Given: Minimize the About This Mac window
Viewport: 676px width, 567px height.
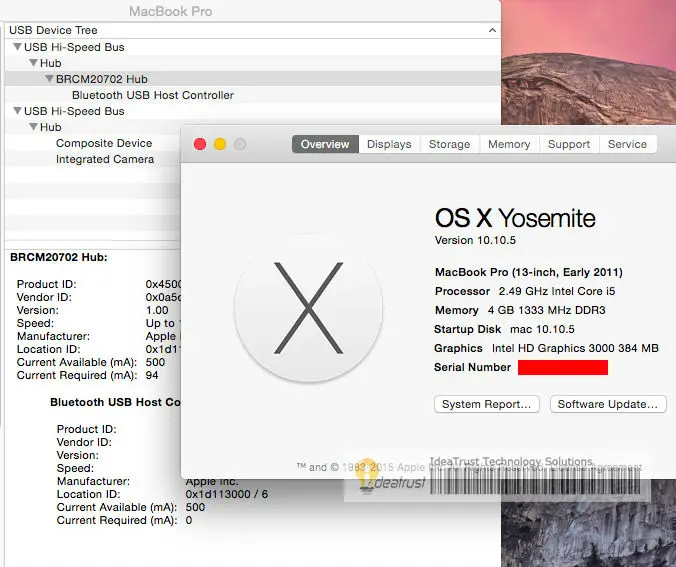Looking at the screenshot, I should point(220,144).
